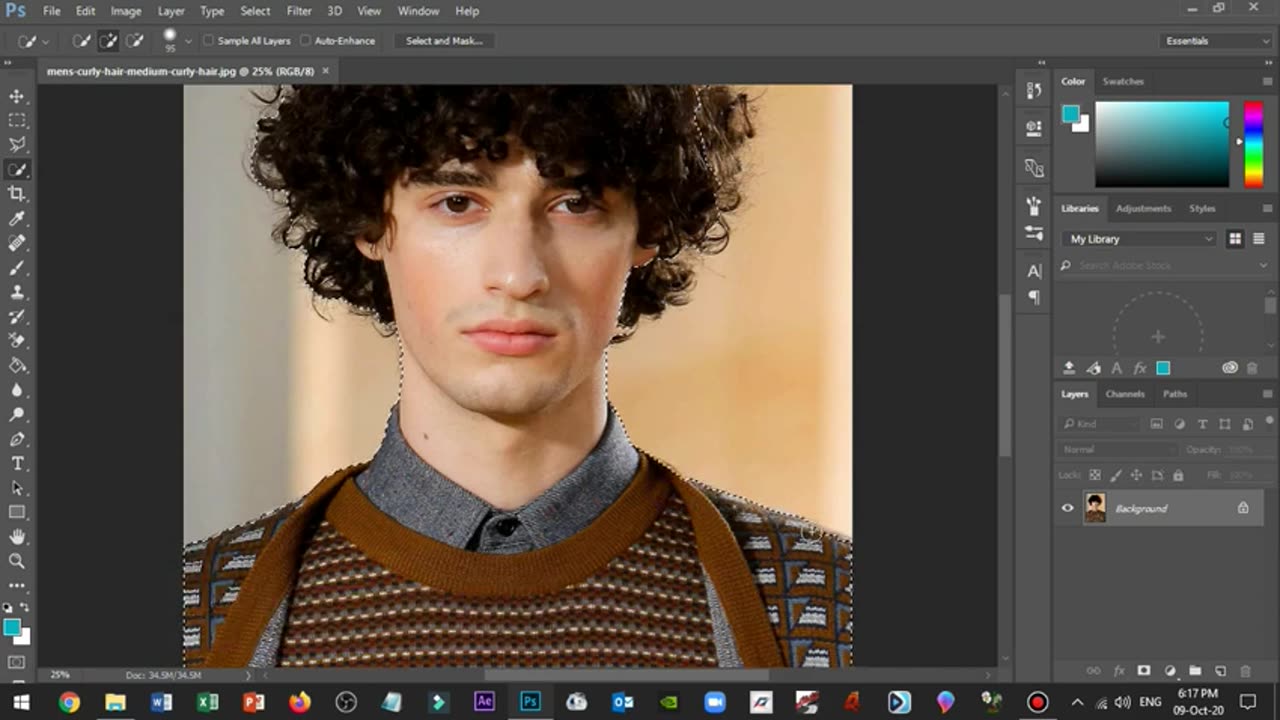Select the Dodge tool

click(17, 414)
